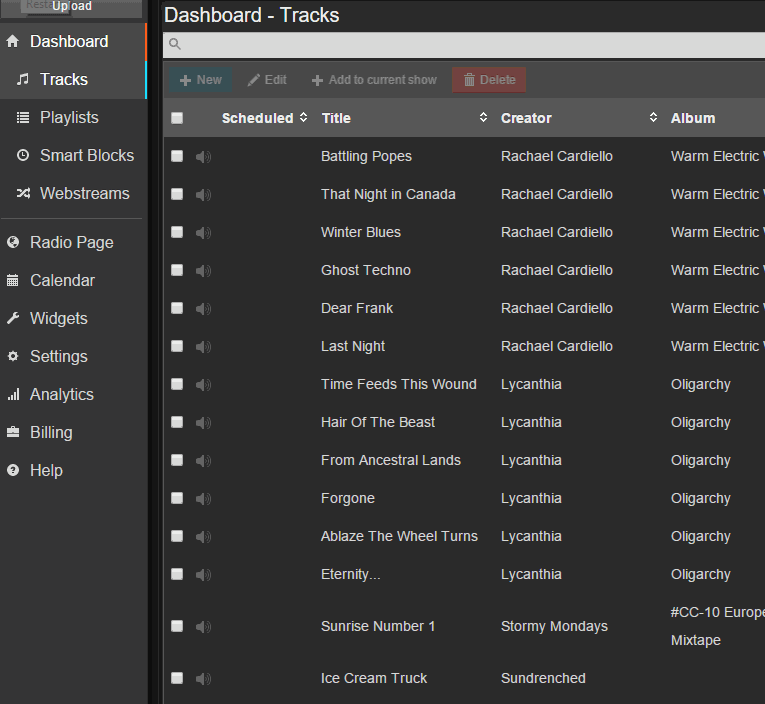The width and height of the screenshot is (765, 704).
Task: Click the Settings gear icon
Action: point(13,356)
